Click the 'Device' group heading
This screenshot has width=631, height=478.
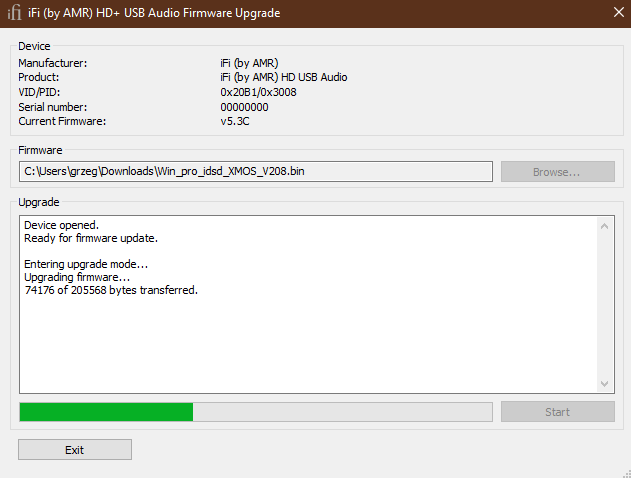(34, 46)
